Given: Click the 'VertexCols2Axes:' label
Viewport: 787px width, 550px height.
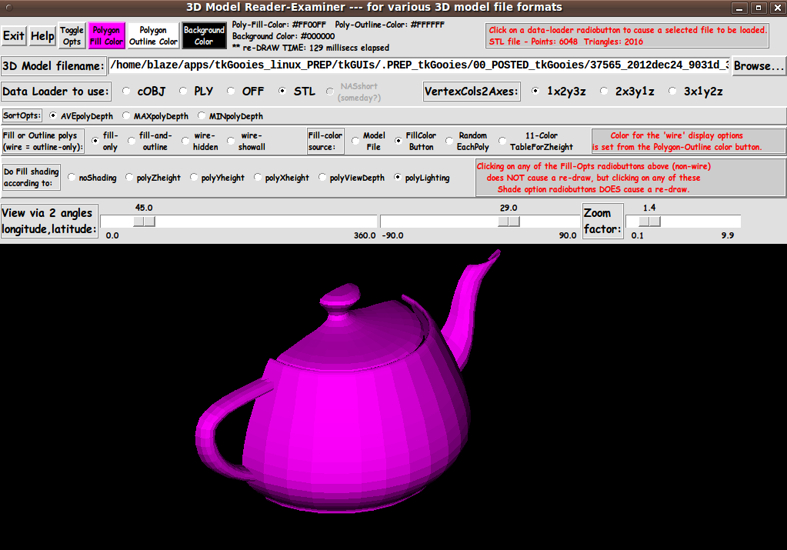Looking at the screenshot, I should (471, 92).
